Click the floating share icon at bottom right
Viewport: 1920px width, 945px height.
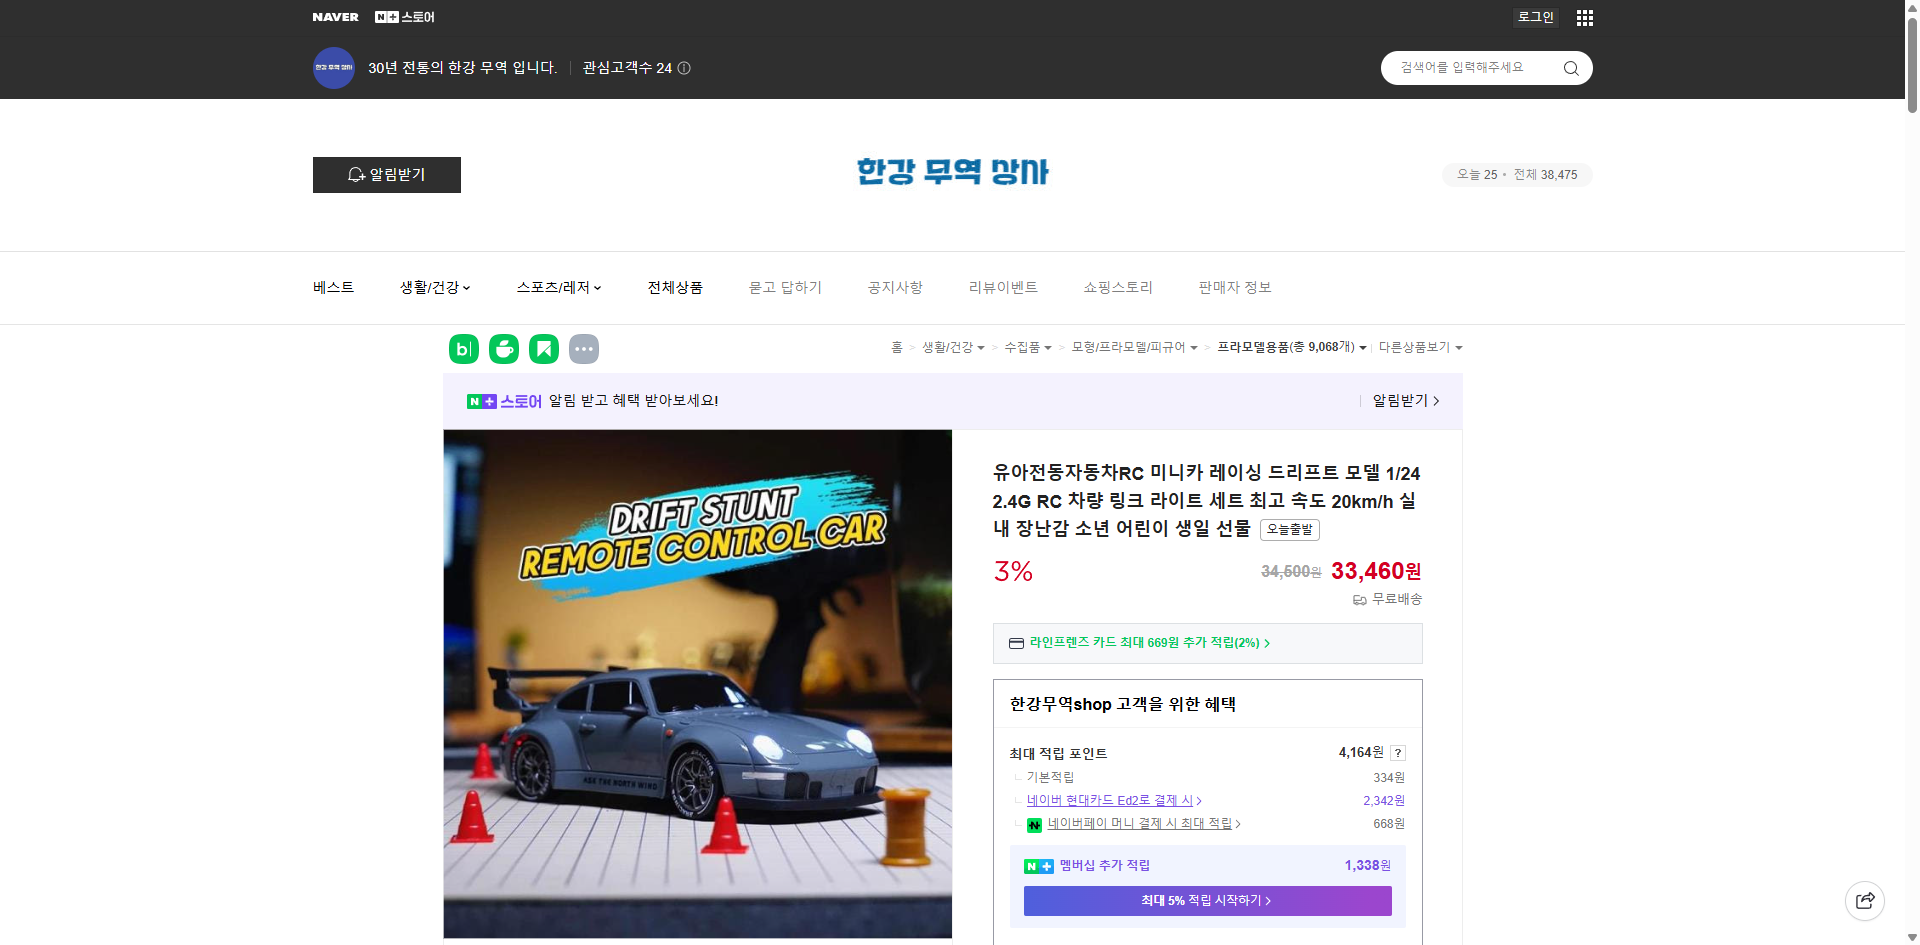pyautogui.click(x=1865, y=900)
